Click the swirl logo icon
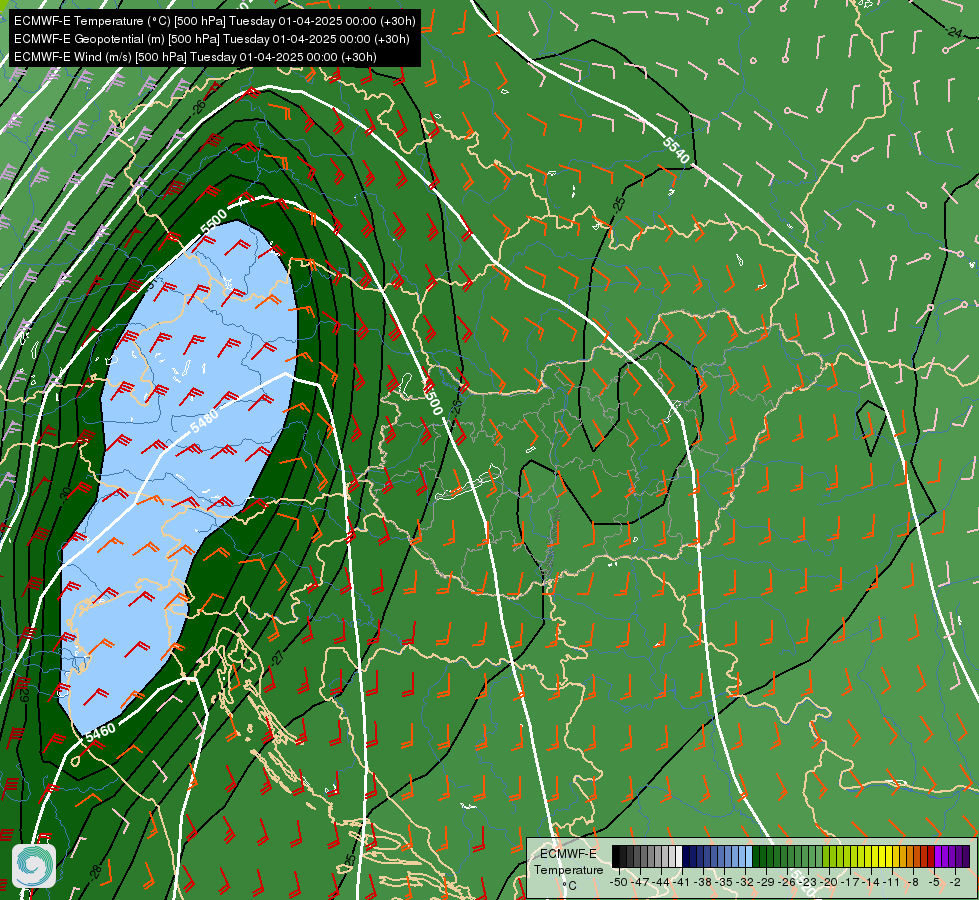 pyautogui.click(x=34, y=866)
